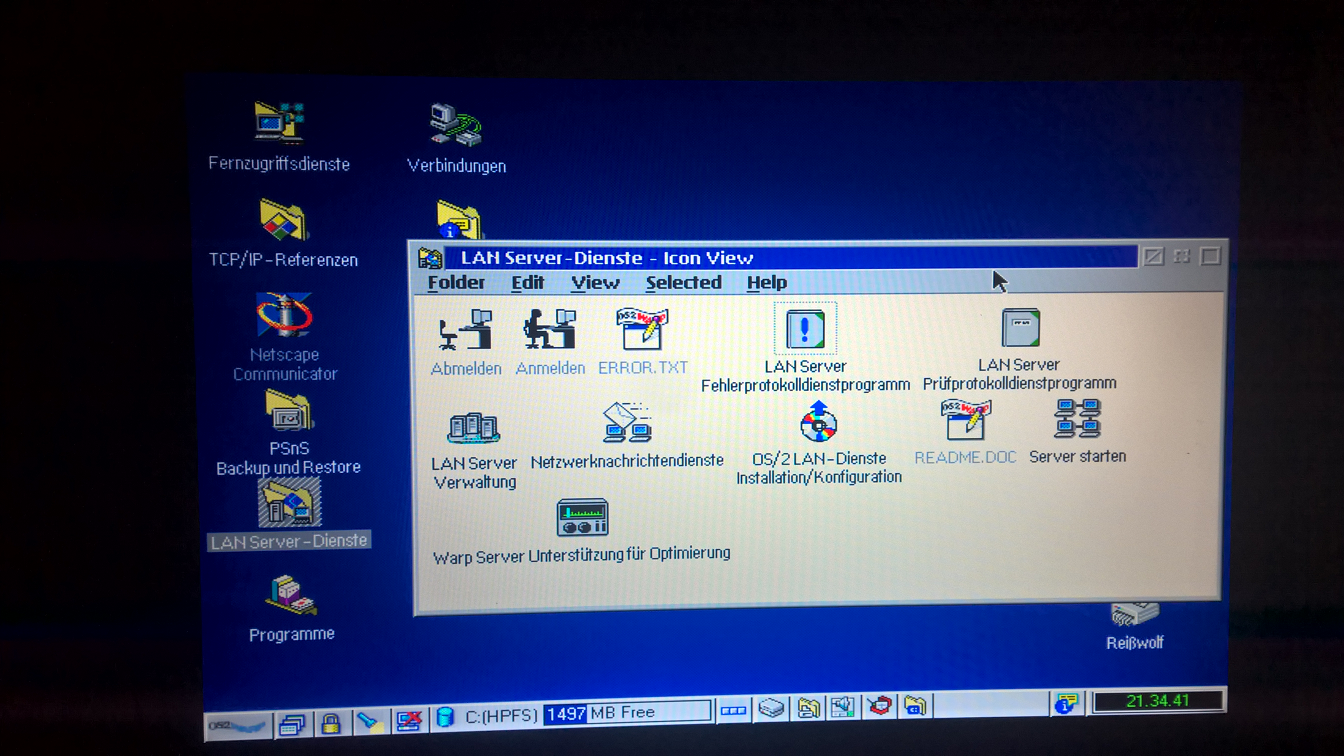Click the OS/2 Warp button in WarpCenter
Image resolution: width=1344 pixels, height=756 pixels.
click(x=238, y=726)
